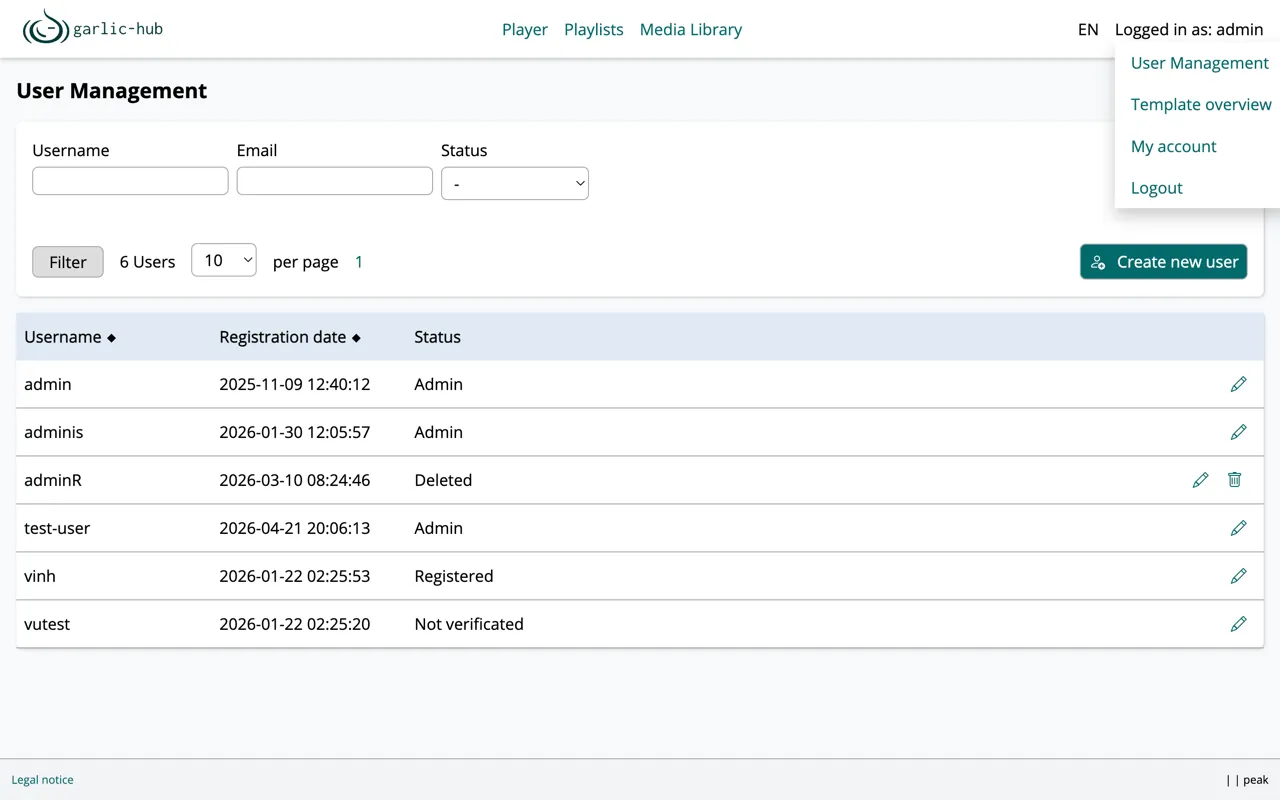Click the date "2025-11-09 12:40:12"
This screenshot has width=1280, height=800.
[295, 384]
